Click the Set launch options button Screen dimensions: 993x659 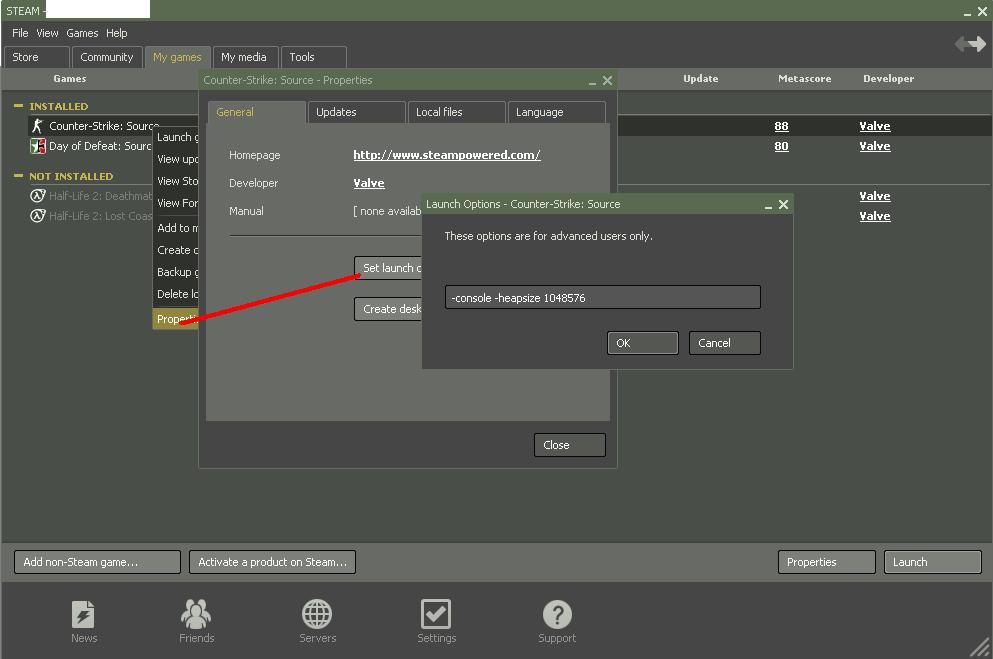[x=388, y=268]
